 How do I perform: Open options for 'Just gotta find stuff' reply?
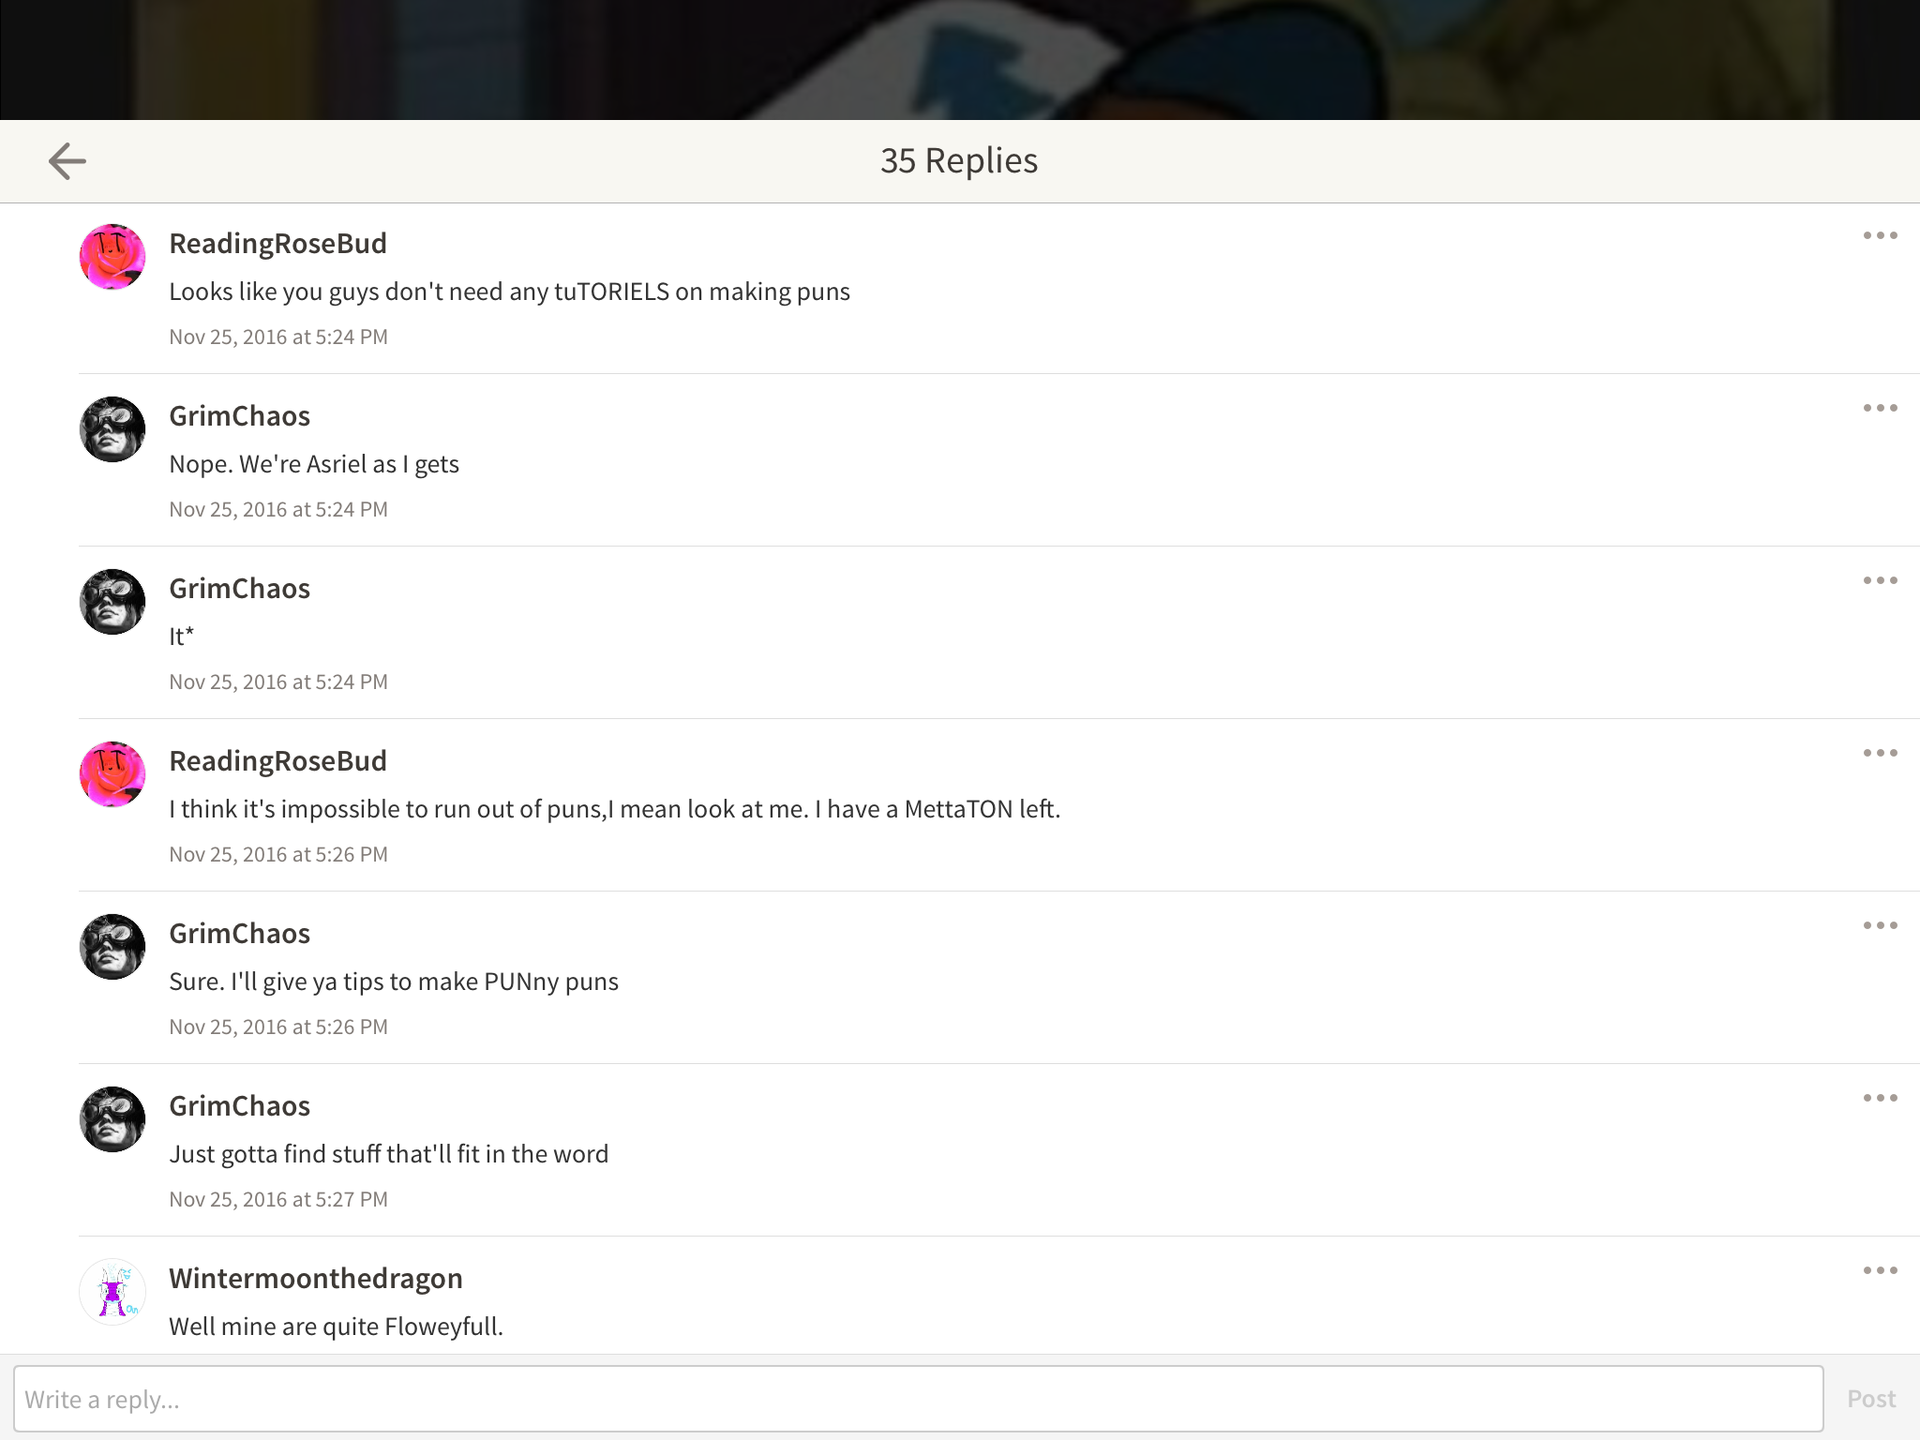[x=1880, y=1098]
